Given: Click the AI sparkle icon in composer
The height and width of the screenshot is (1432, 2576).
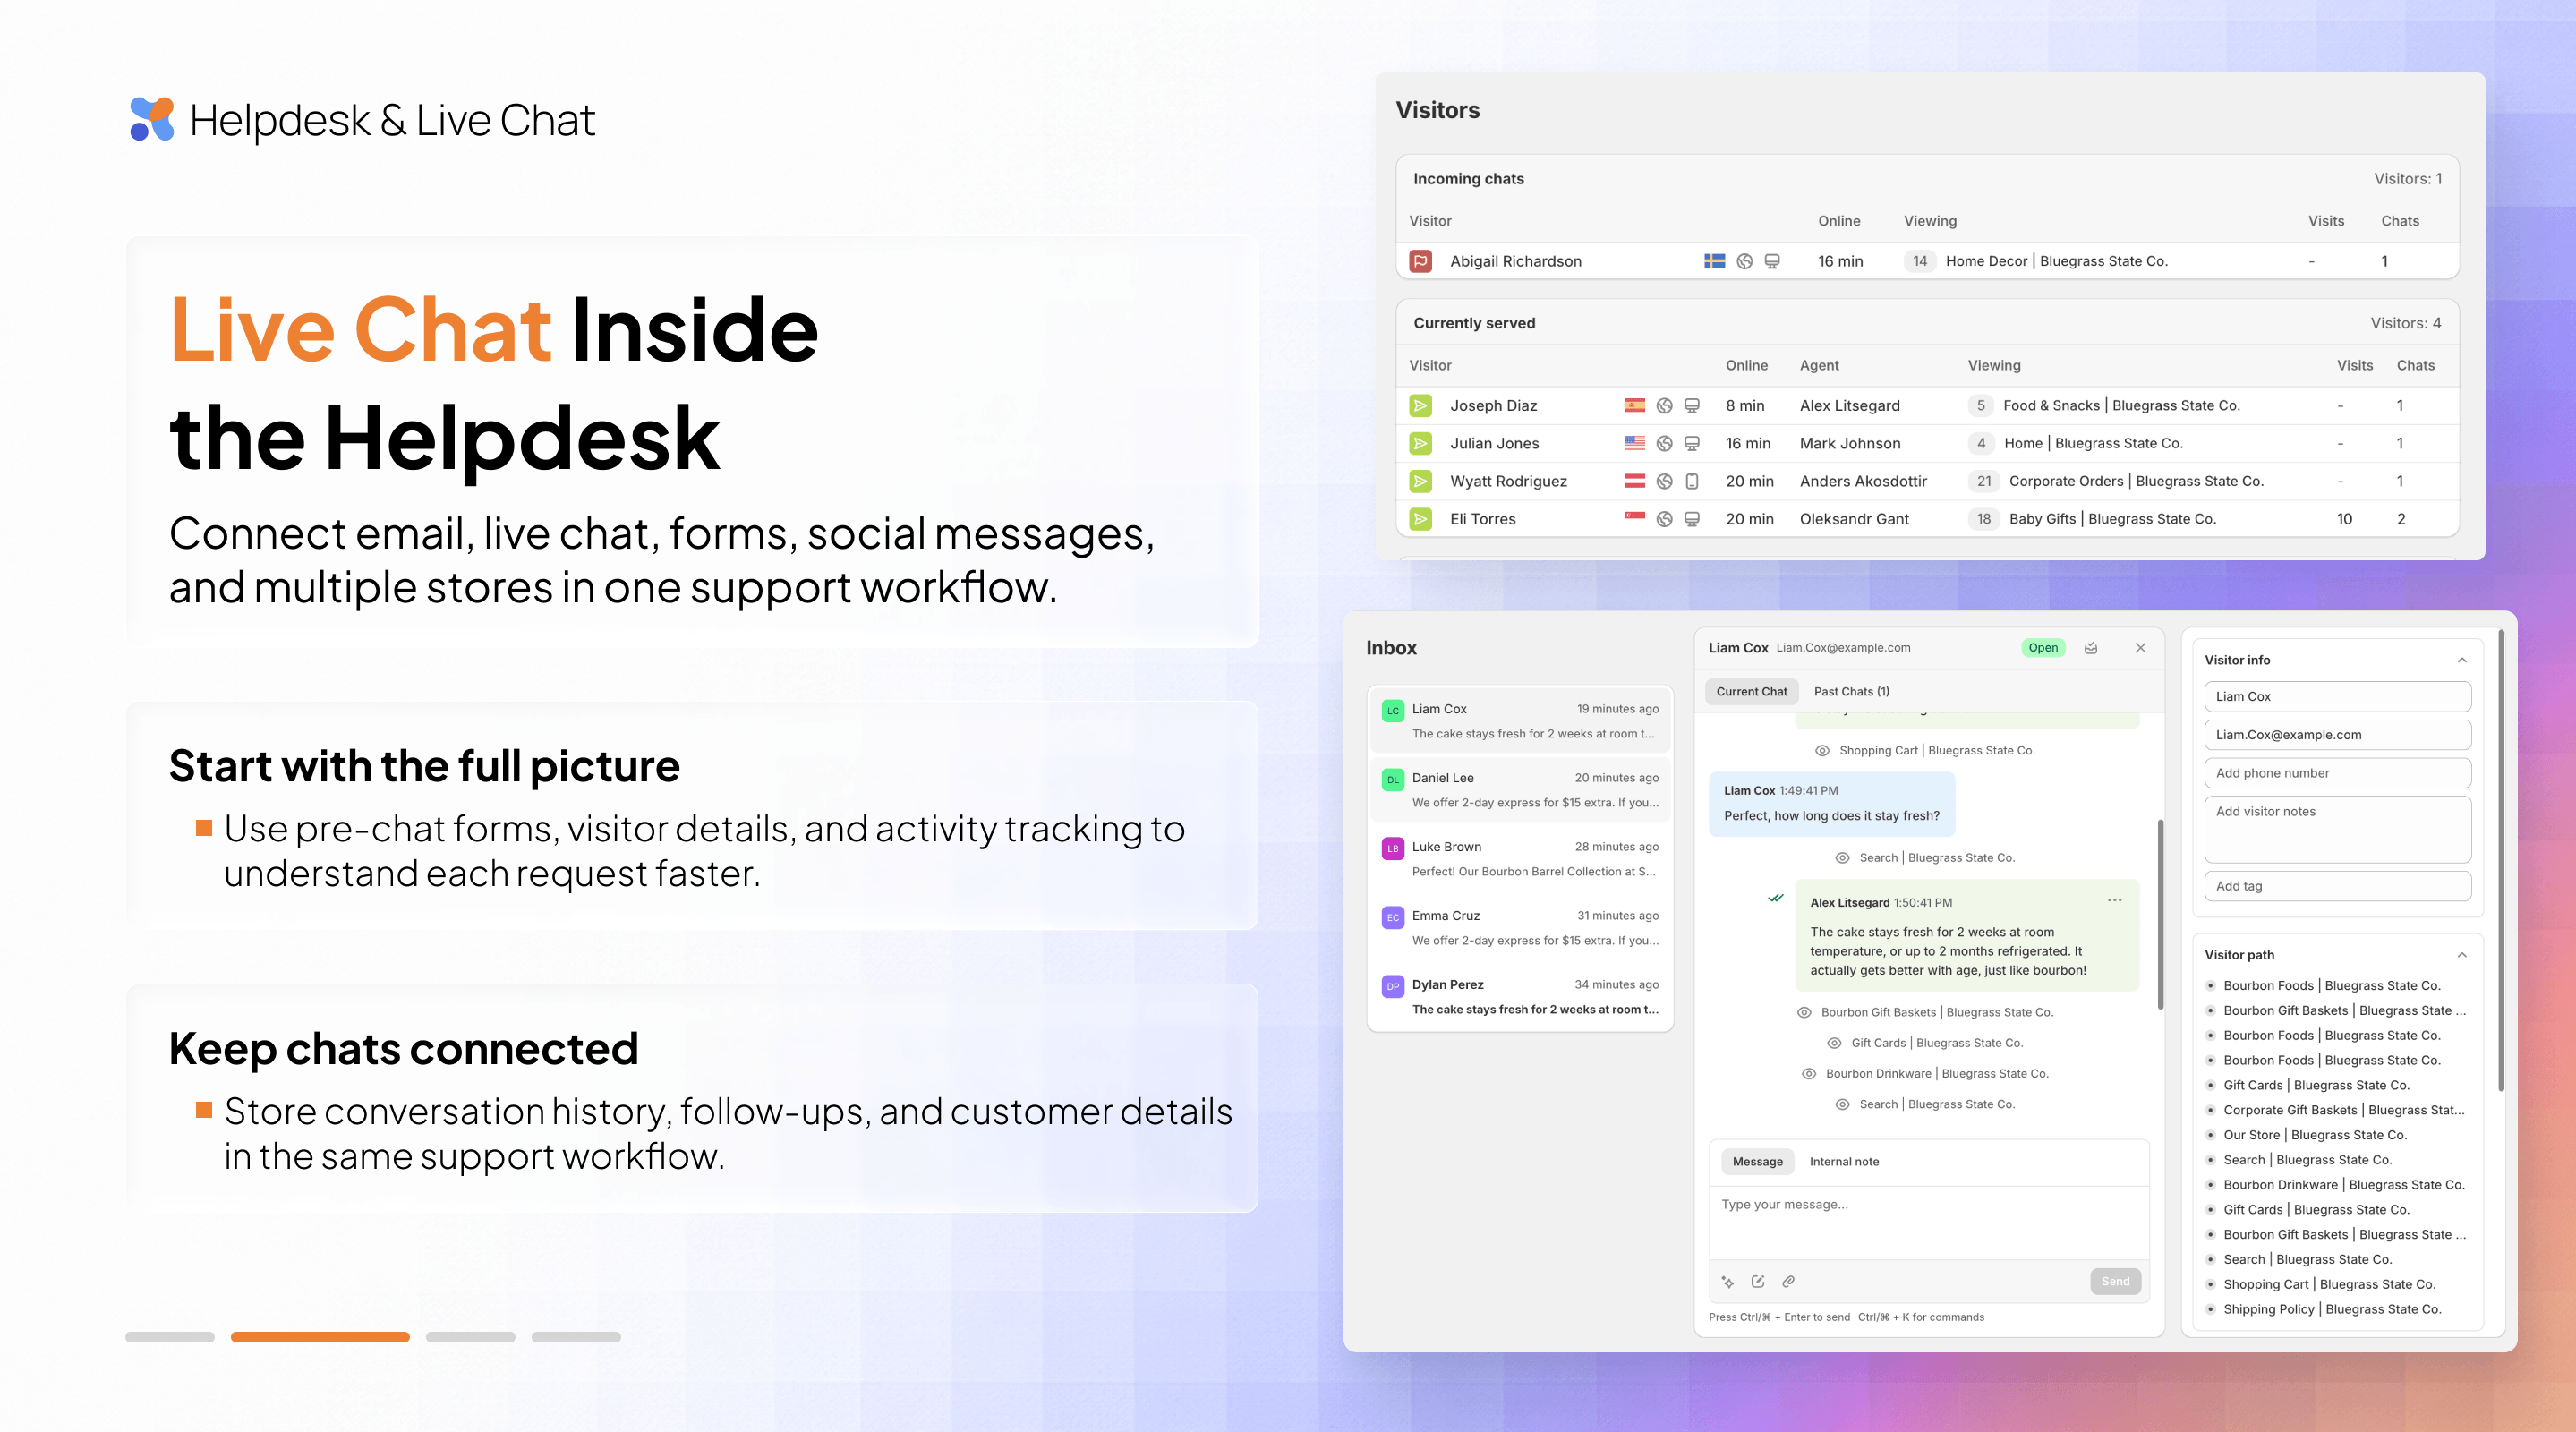Looking at the screenshot, I should [x=1728, y=1281].
